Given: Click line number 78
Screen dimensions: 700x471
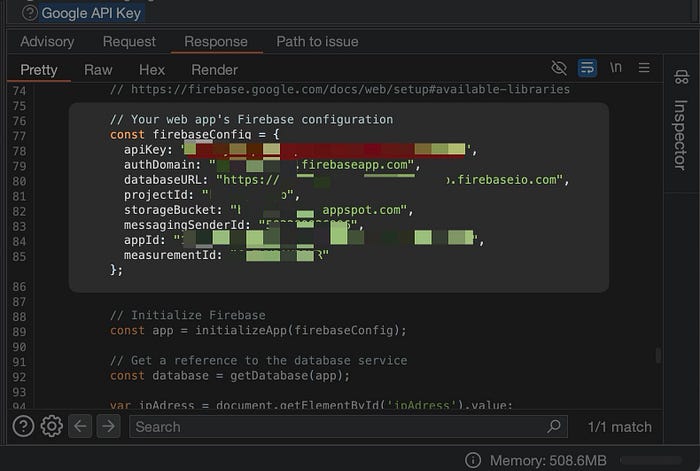Looking at the screenshot, I should [19, 151].
